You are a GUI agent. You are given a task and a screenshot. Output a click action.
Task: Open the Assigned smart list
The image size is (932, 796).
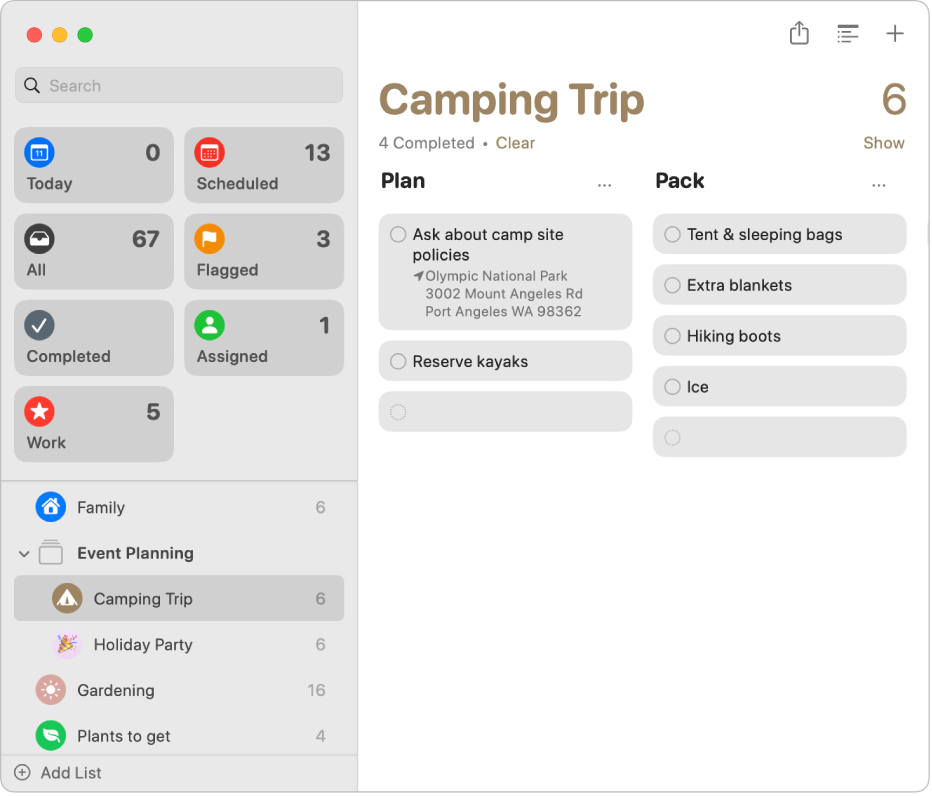pyautogui.click(x=264, y=338)
